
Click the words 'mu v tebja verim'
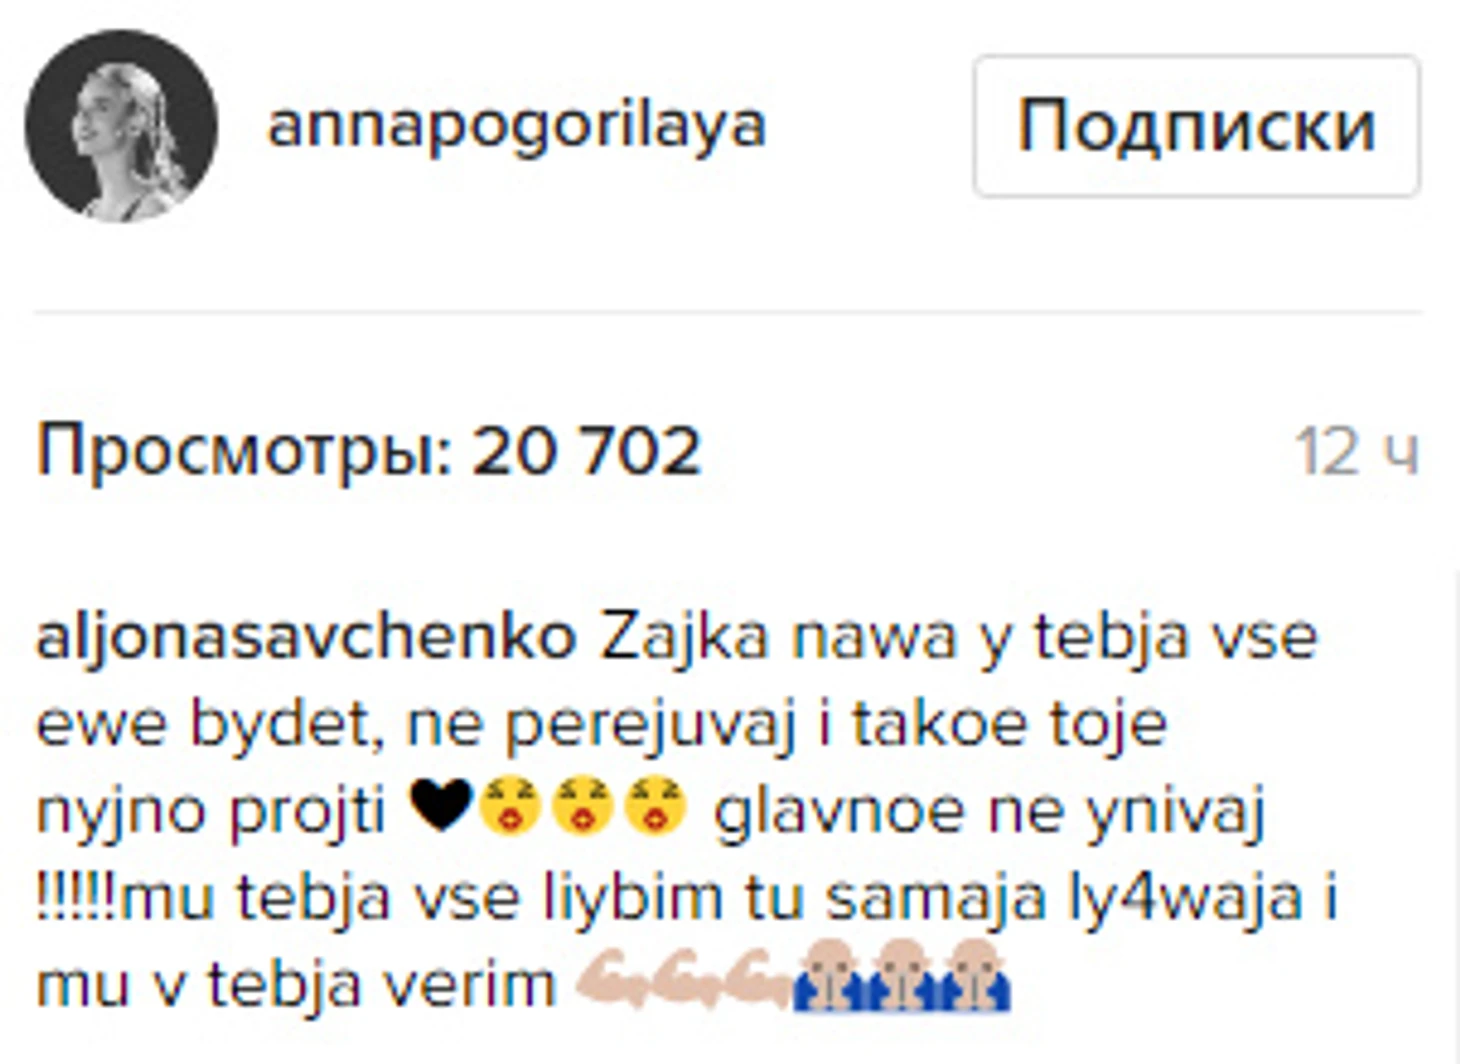click(295, 984)
